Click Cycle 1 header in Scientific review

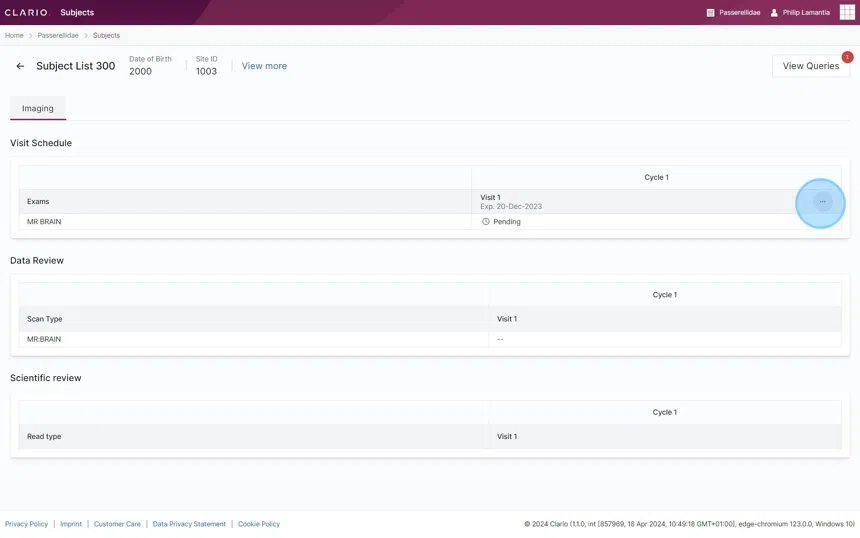click(665, 412)
